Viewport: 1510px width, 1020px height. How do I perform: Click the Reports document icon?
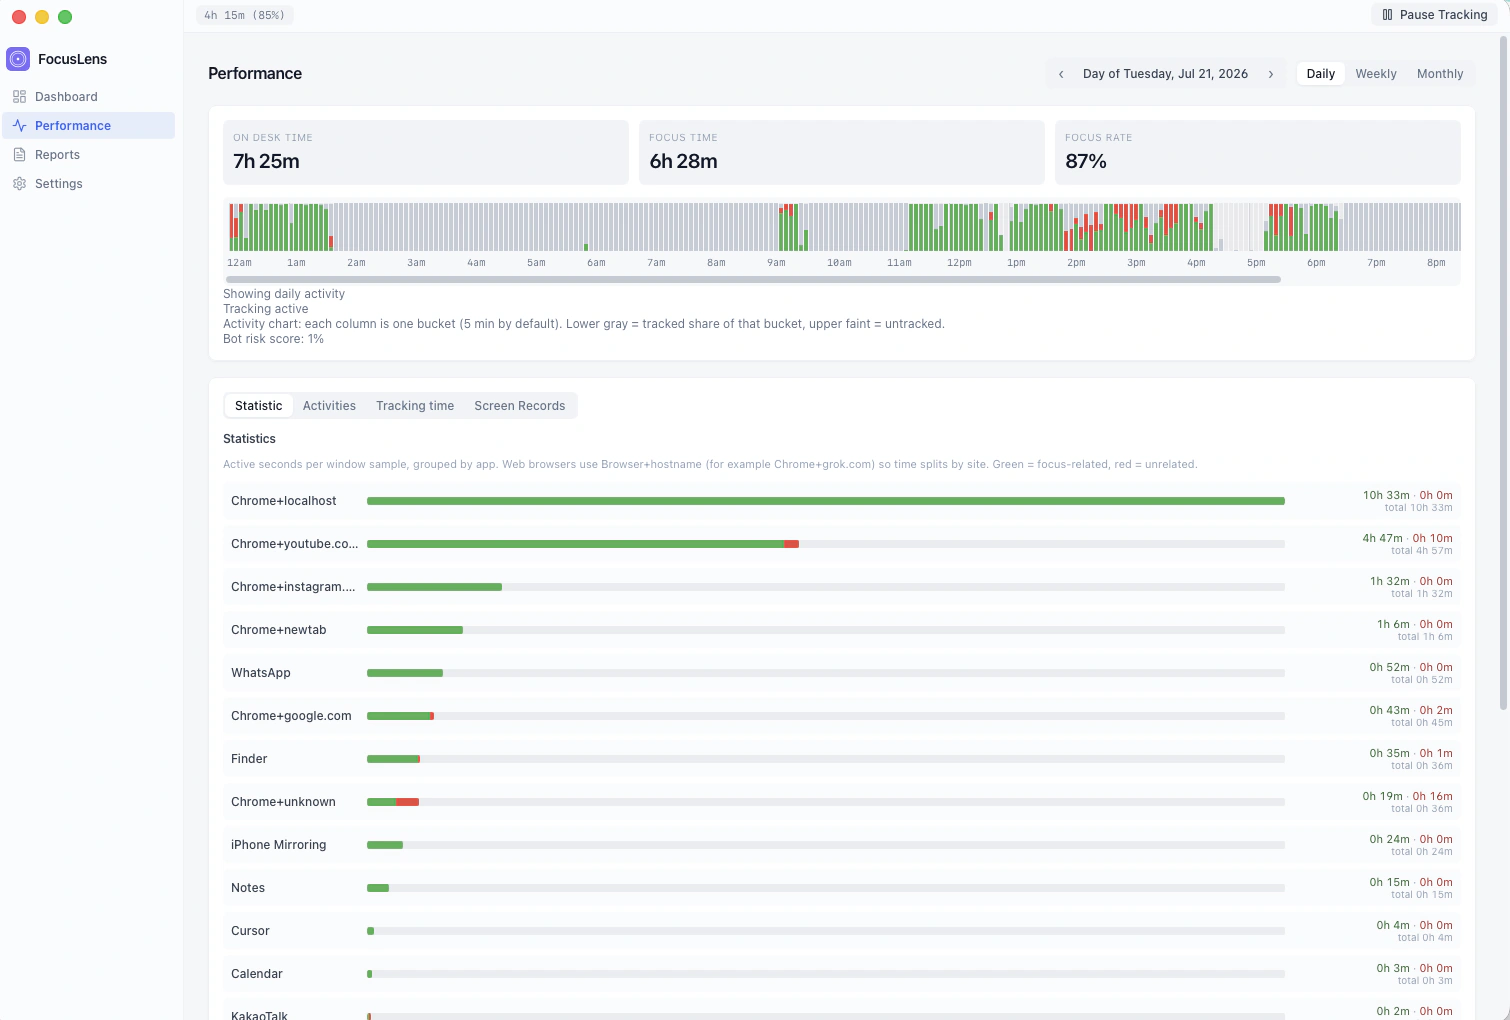(x=19, y=155)
